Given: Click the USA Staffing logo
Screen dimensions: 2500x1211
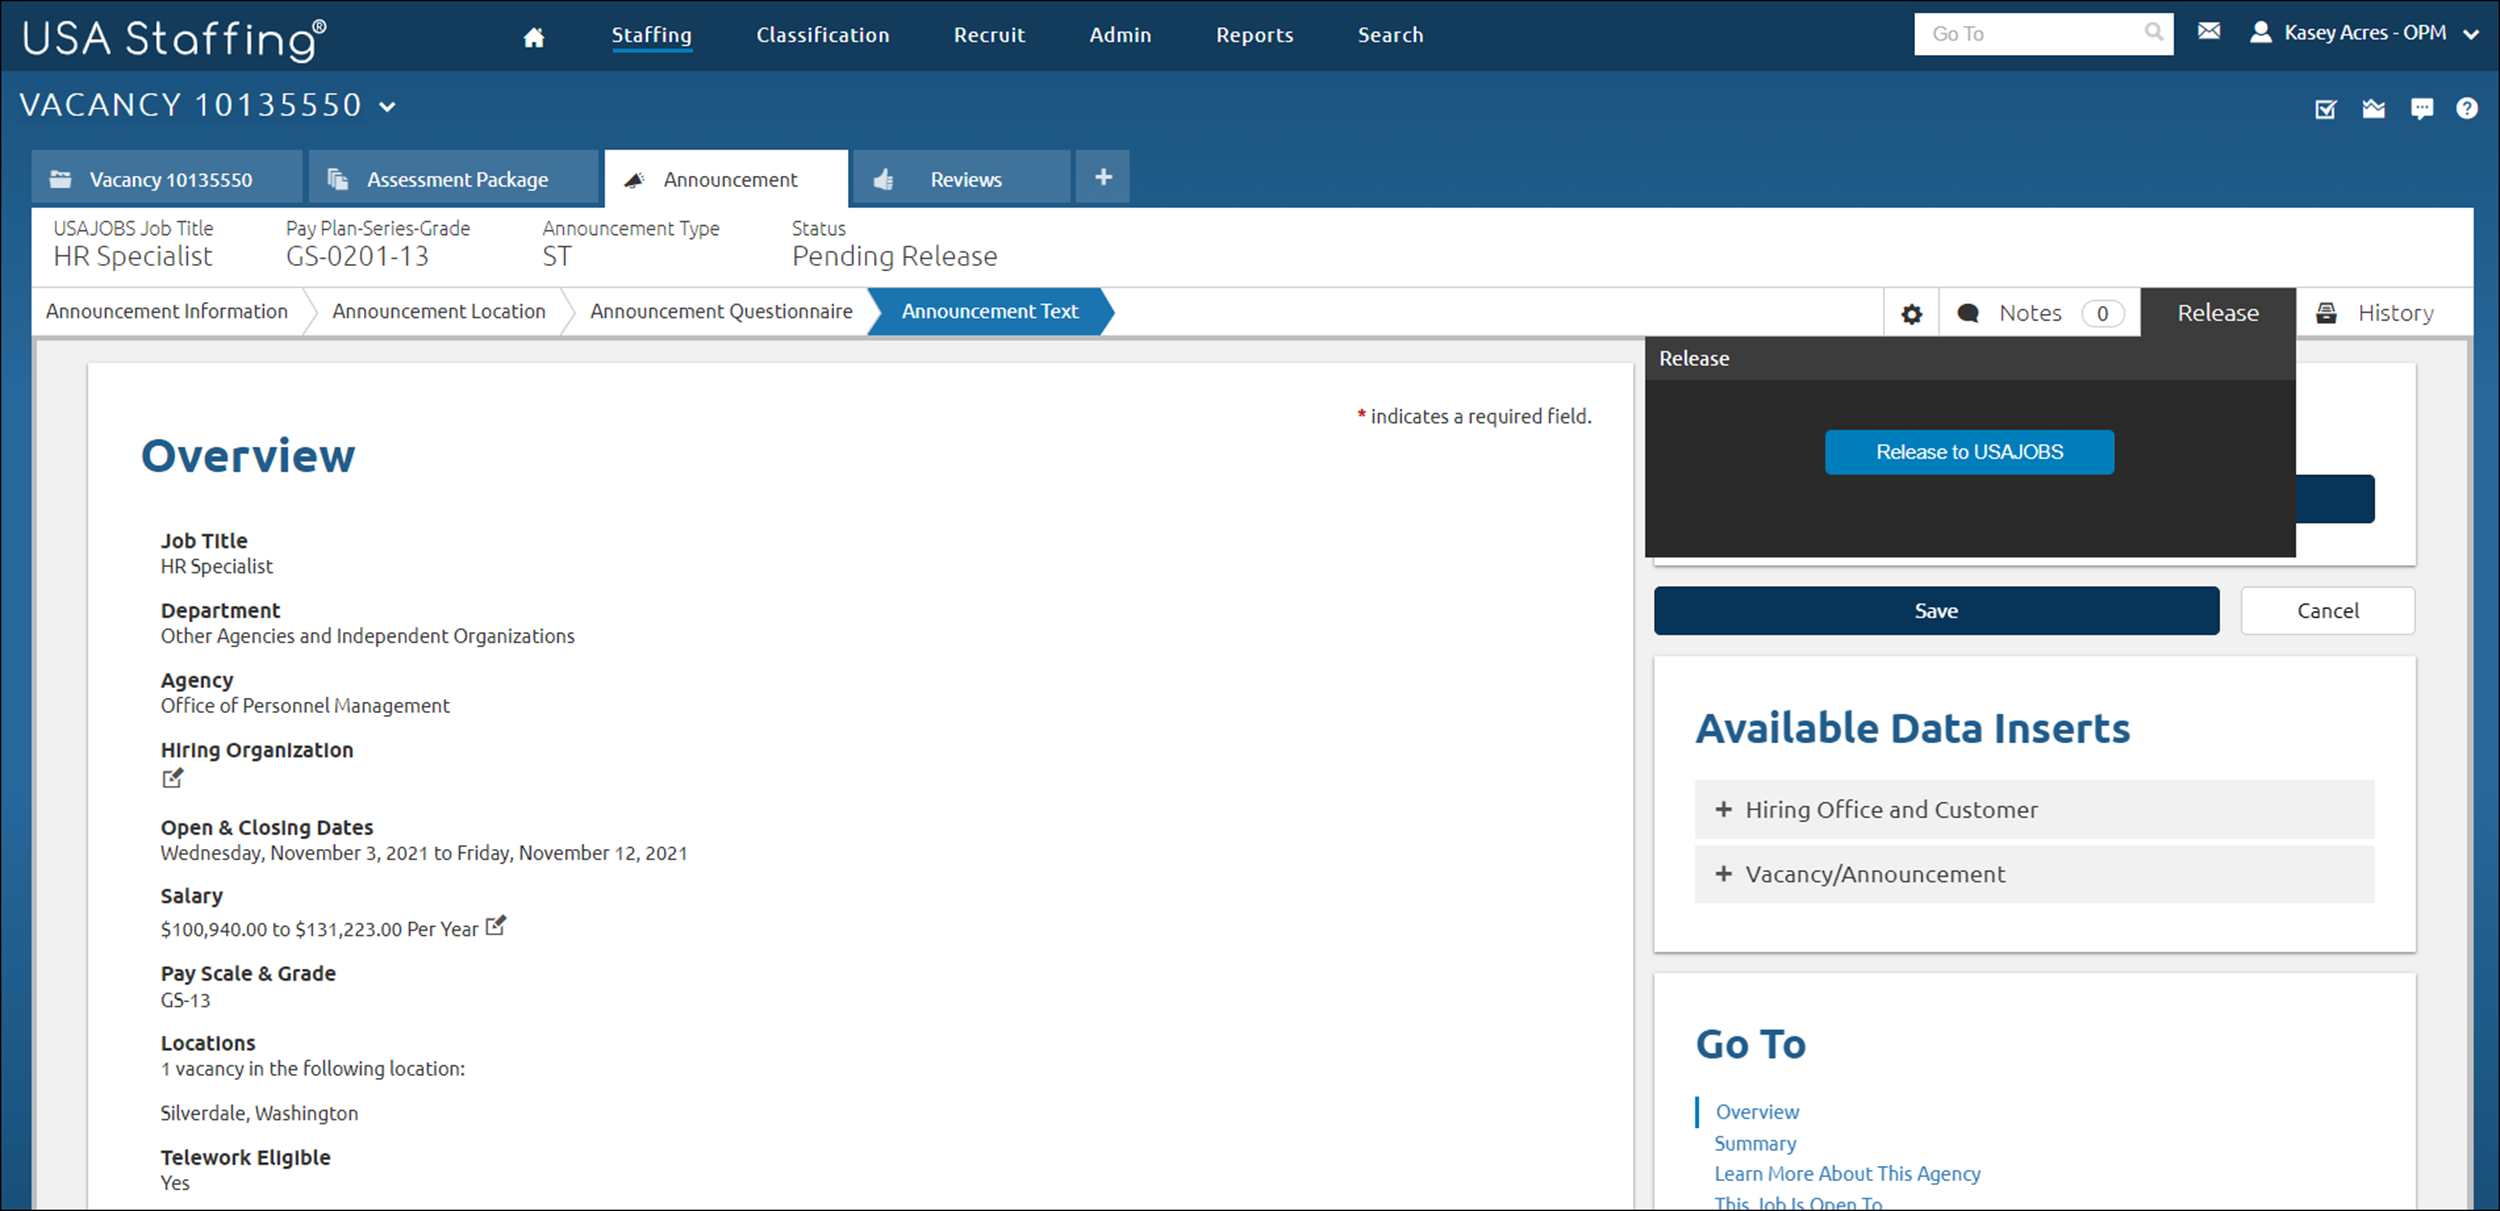Looking at the screenshot, I should [174, 39].
